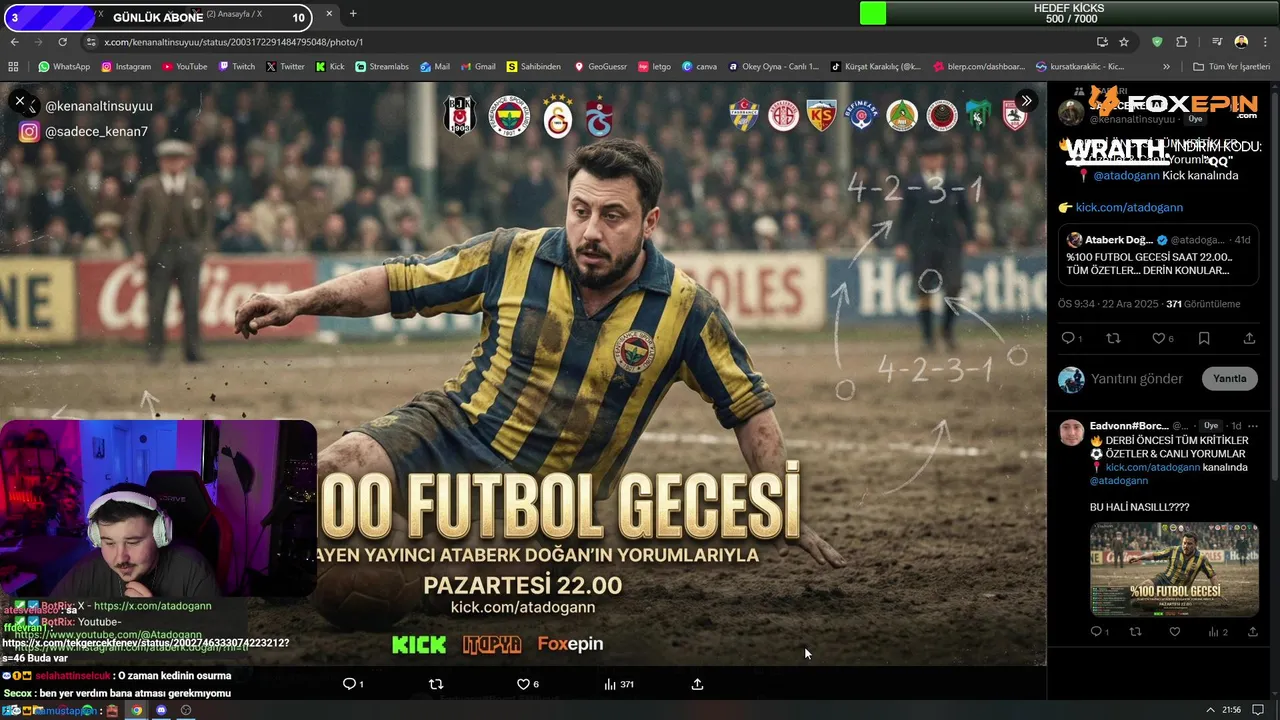Open the Kürşat Karakılıç TikTok bookmark
The height and width of the screenshot is (720, 1280).
pos(876,67)
